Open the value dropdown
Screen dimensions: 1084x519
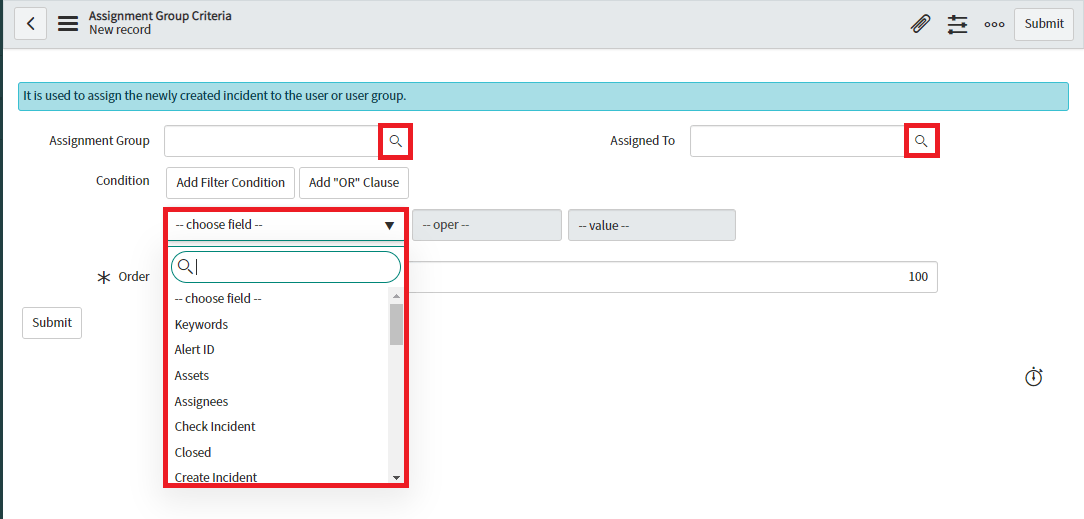[x=651, y=225]
